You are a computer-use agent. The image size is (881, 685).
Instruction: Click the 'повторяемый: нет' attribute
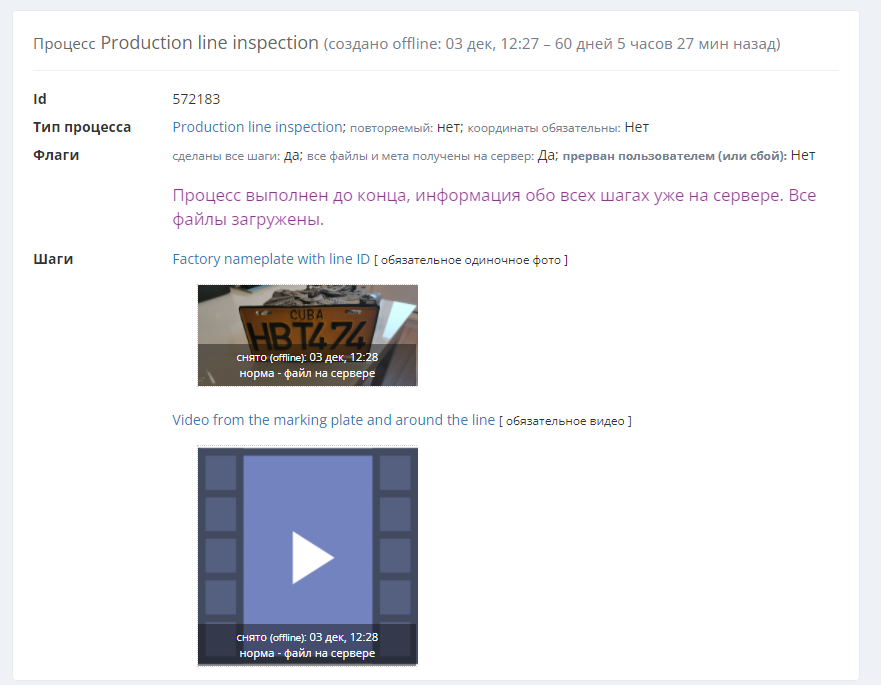[x=405, y=128]
